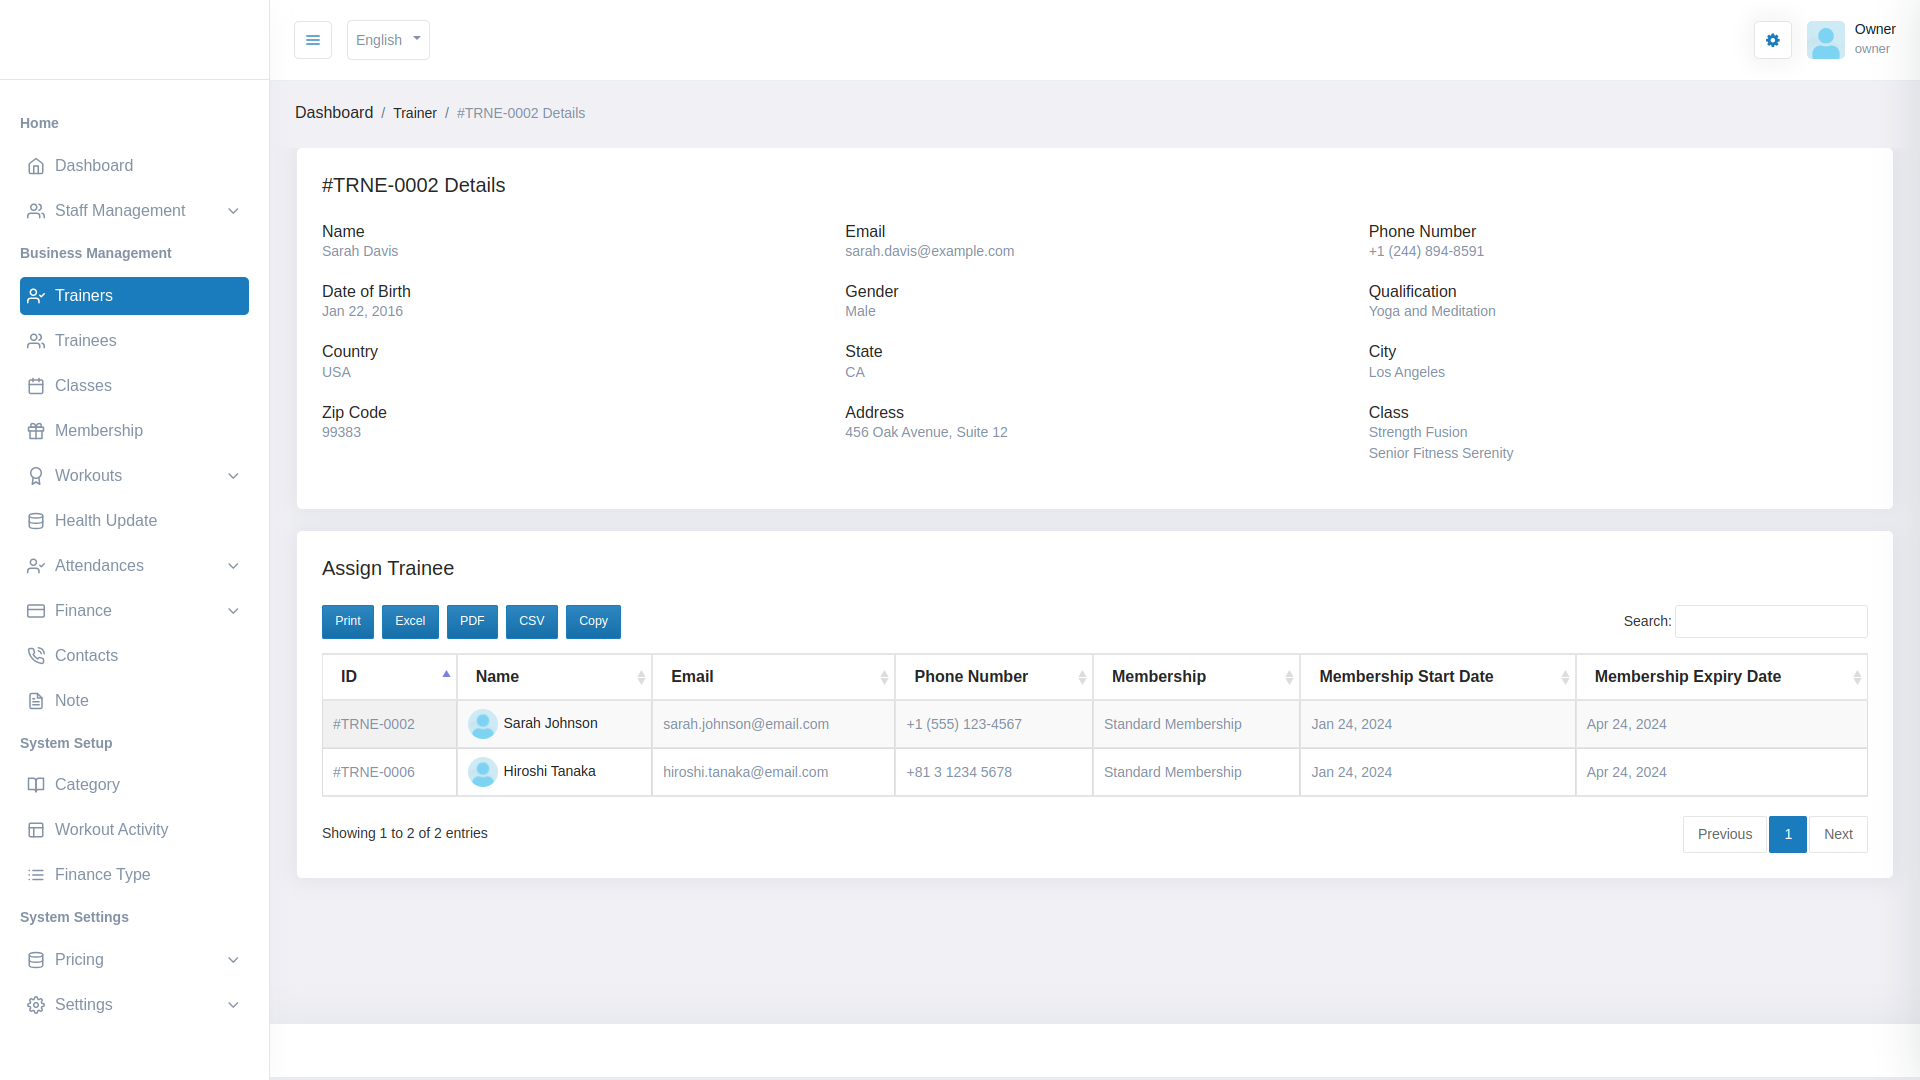The width and height of the screenshot is (1920, 1080).
Task: Sort table by Membership Expiry Date
Action: point(1720,677)
